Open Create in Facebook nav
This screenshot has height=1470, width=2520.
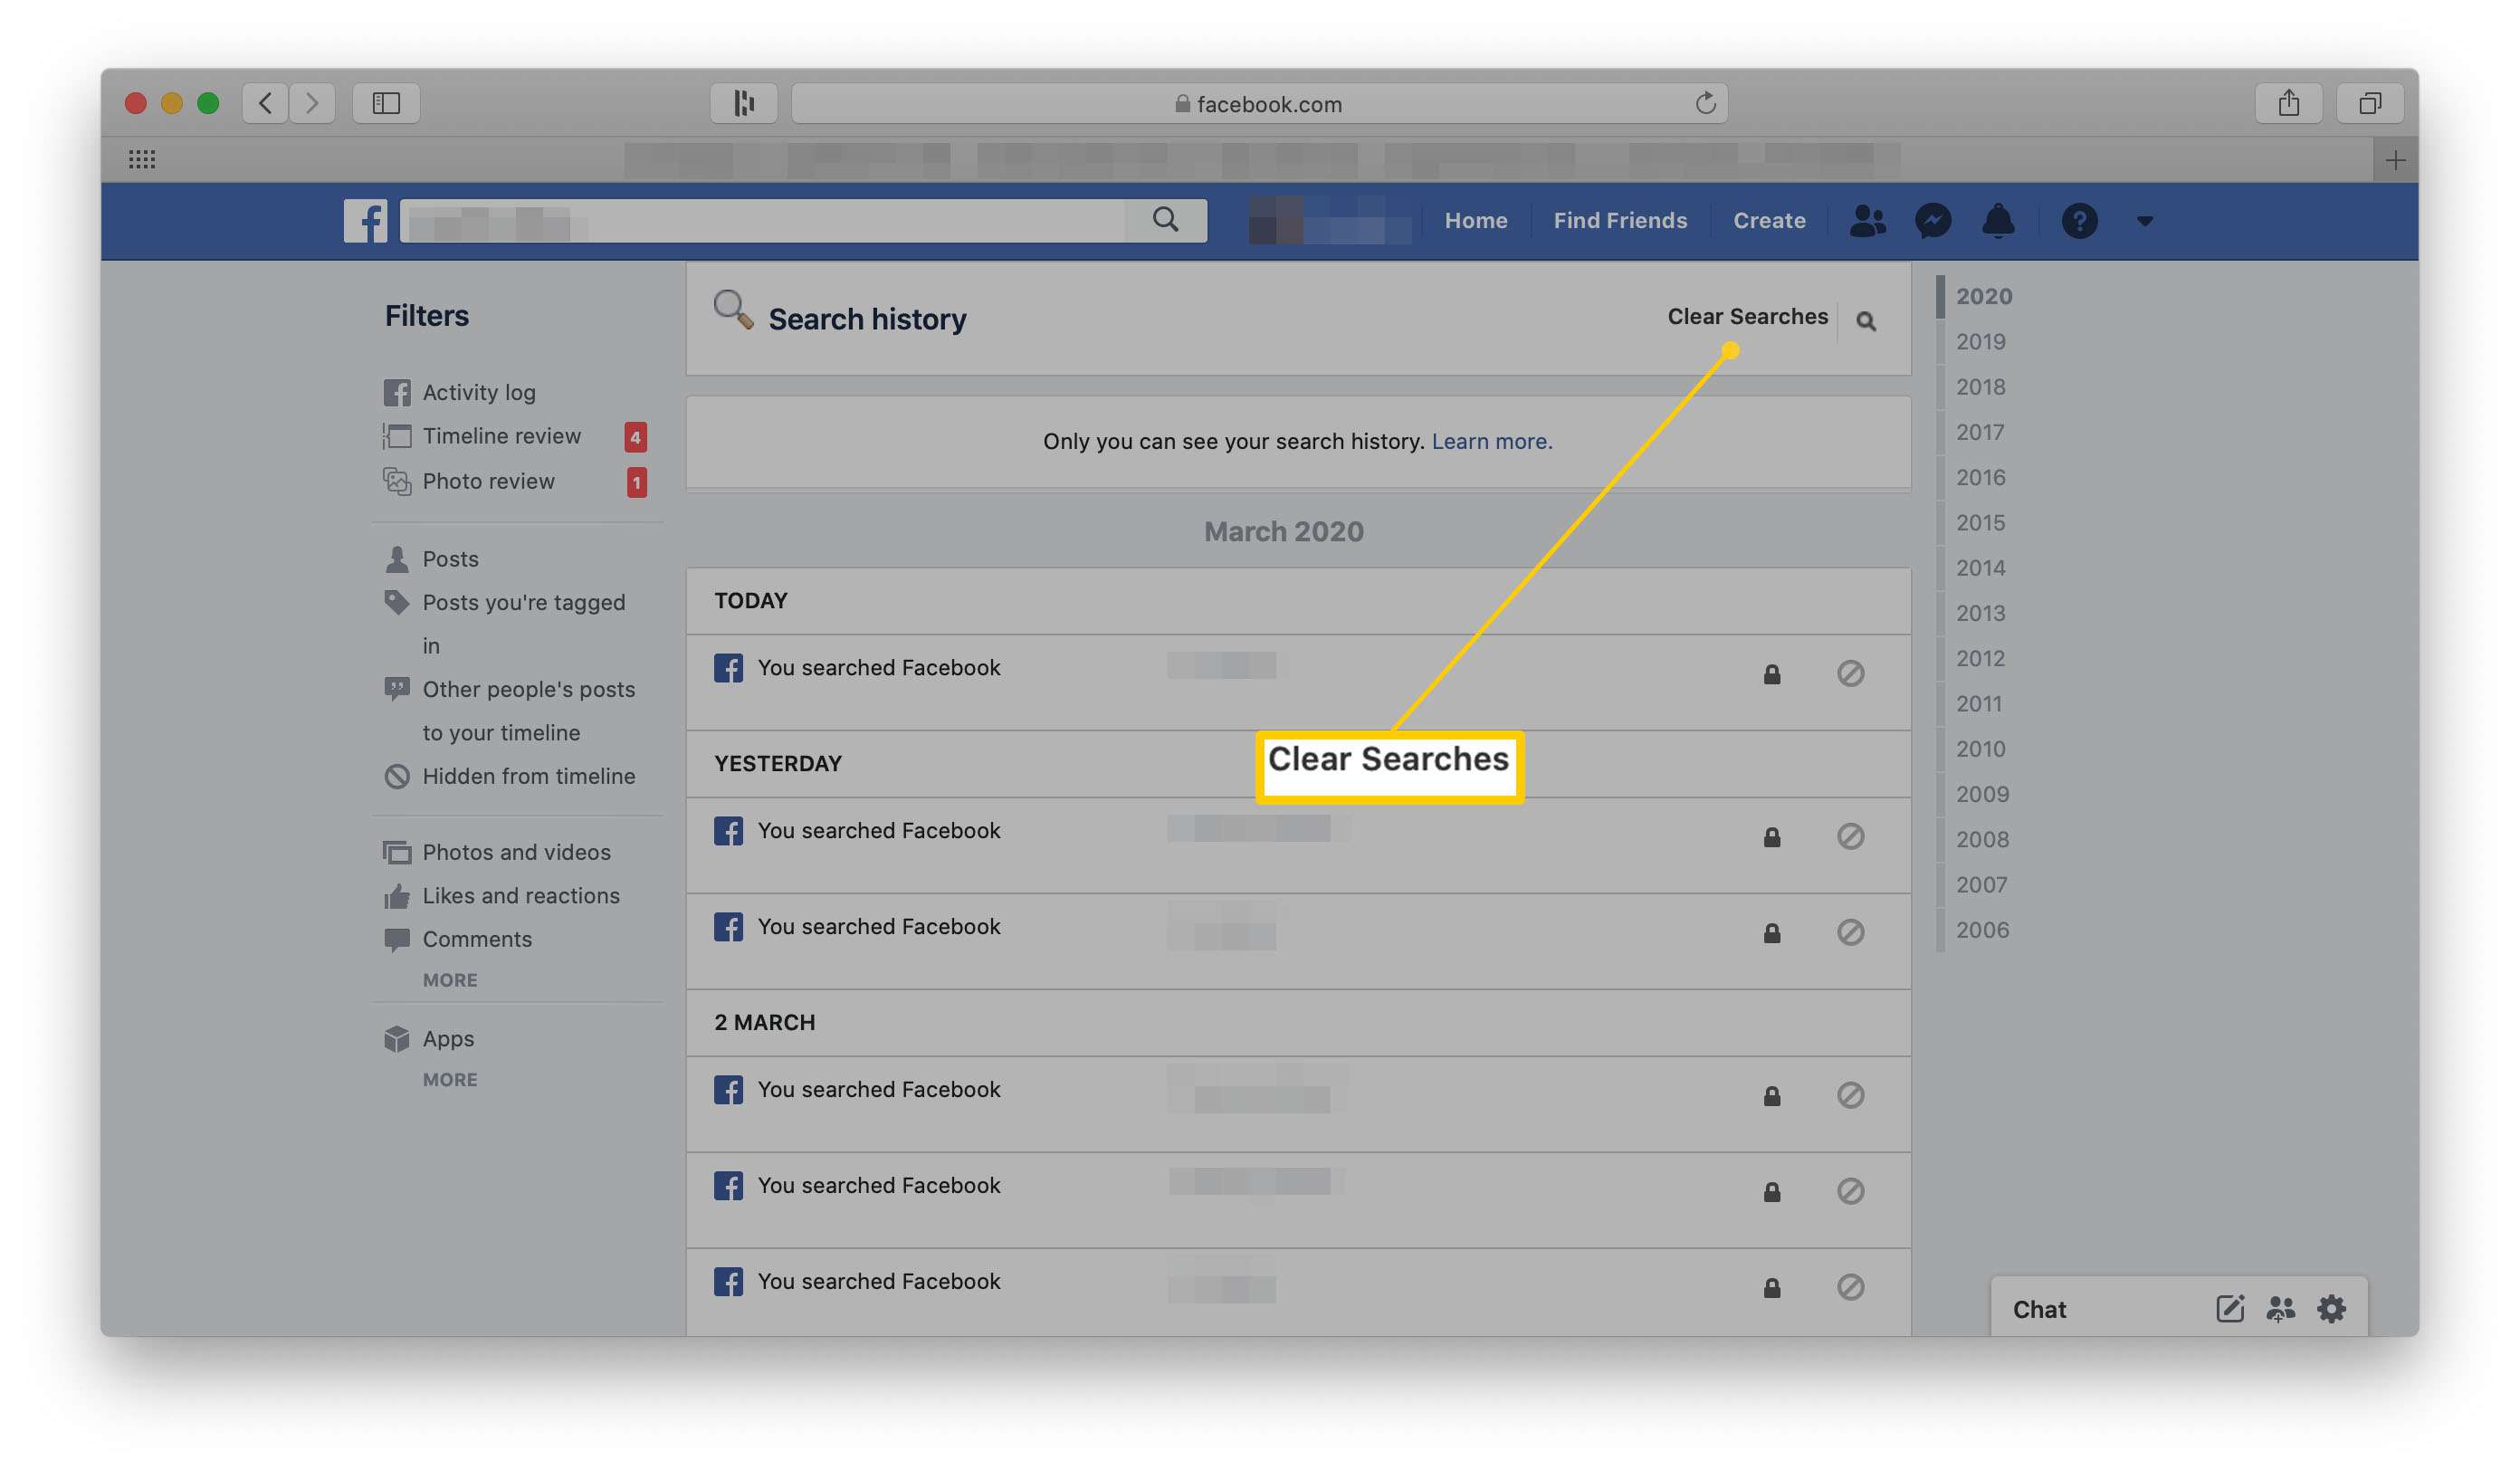[1768, 220]
